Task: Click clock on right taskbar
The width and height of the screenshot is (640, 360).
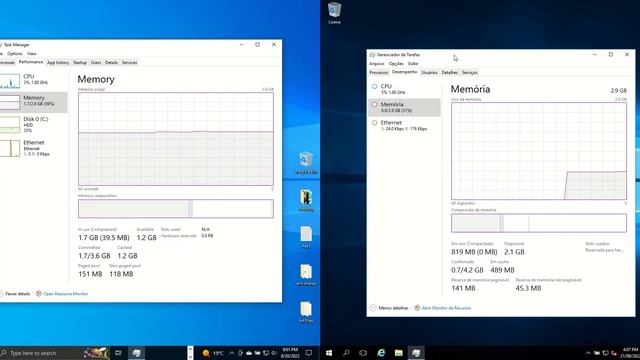Action: pos(630,353)
